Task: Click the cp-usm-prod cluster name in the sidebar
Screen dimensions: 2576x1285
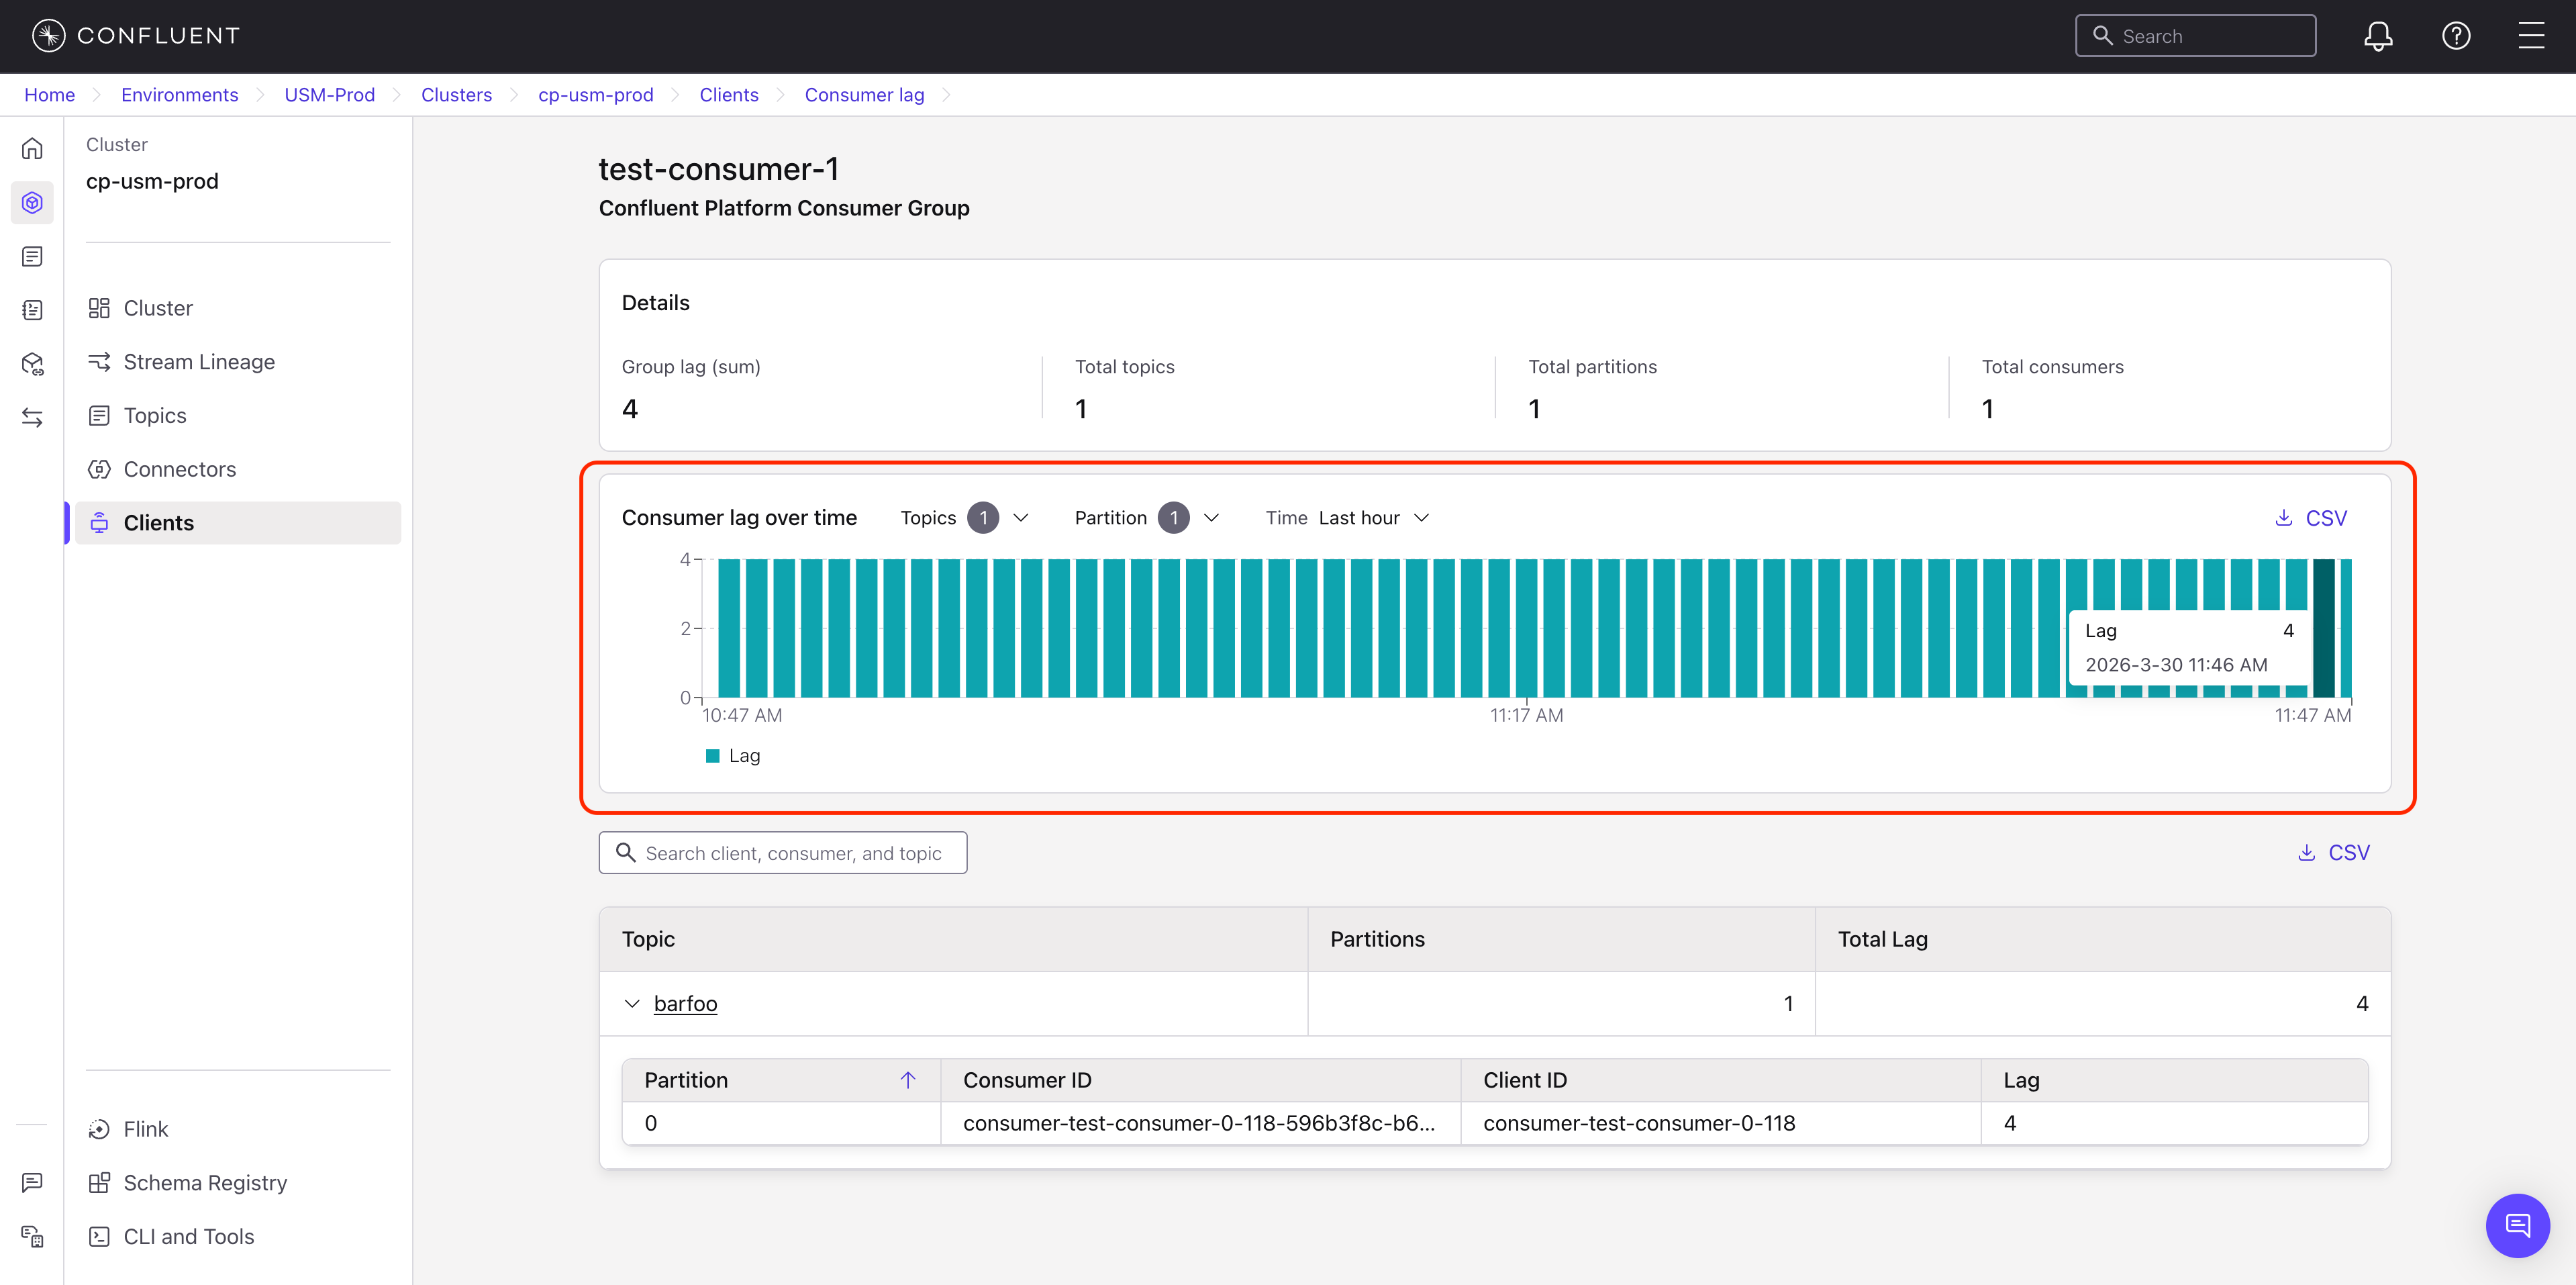Action: click(152, 181)
